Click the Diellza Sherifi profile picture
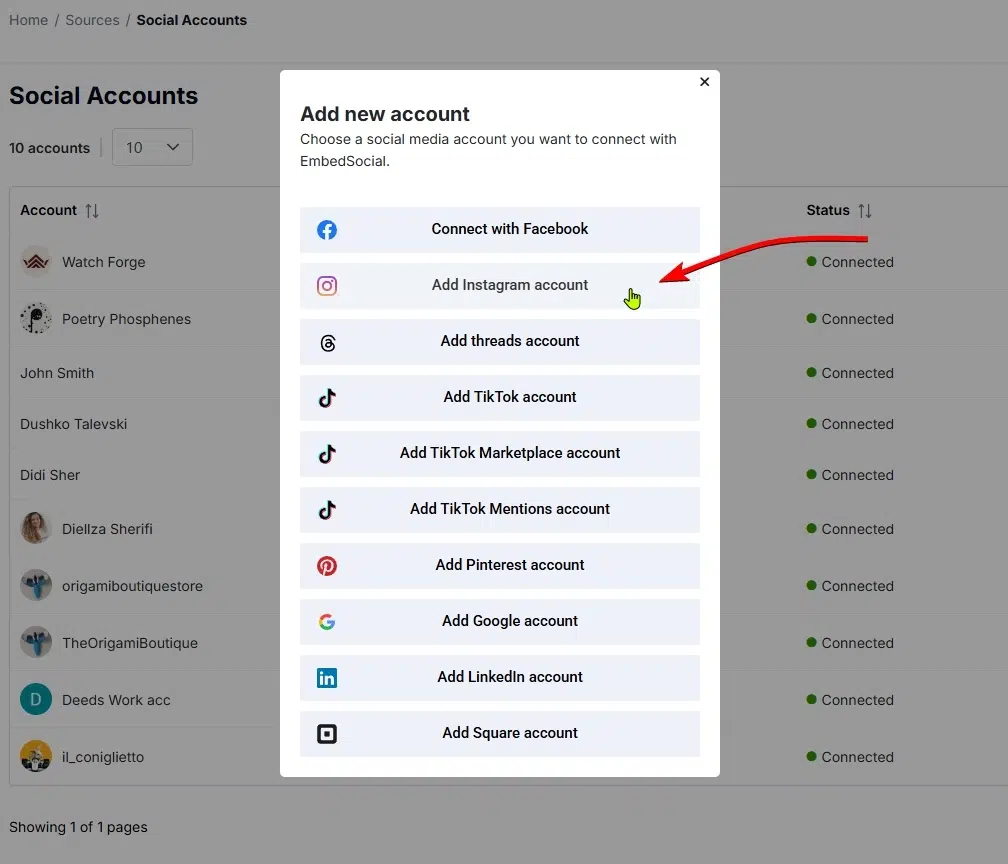1008x864 pixels. (x=36, y=528)
